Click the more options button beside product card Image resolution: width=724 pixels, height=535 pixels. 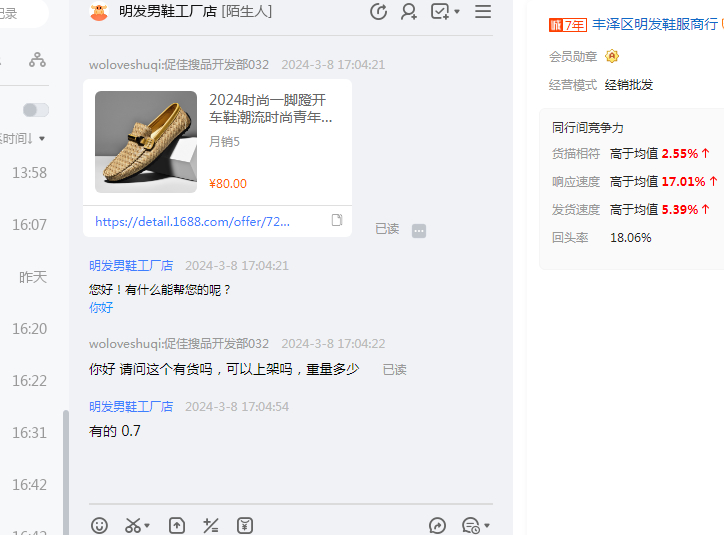[419, 230]
